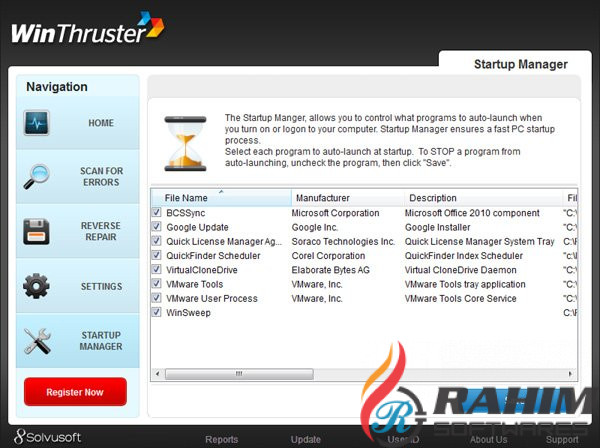Screen dimensions: 600x448
Task: Click the Support footer link
Action: (562, 440)
